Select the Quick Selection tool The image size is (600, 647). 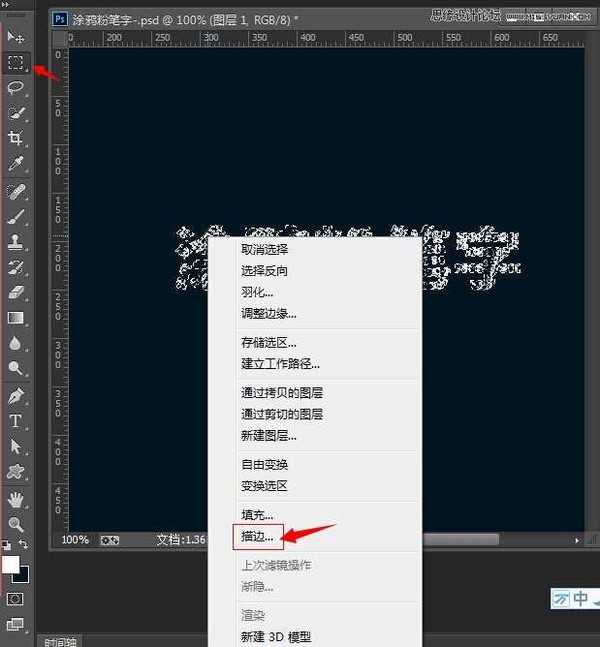tap(16, 113)
